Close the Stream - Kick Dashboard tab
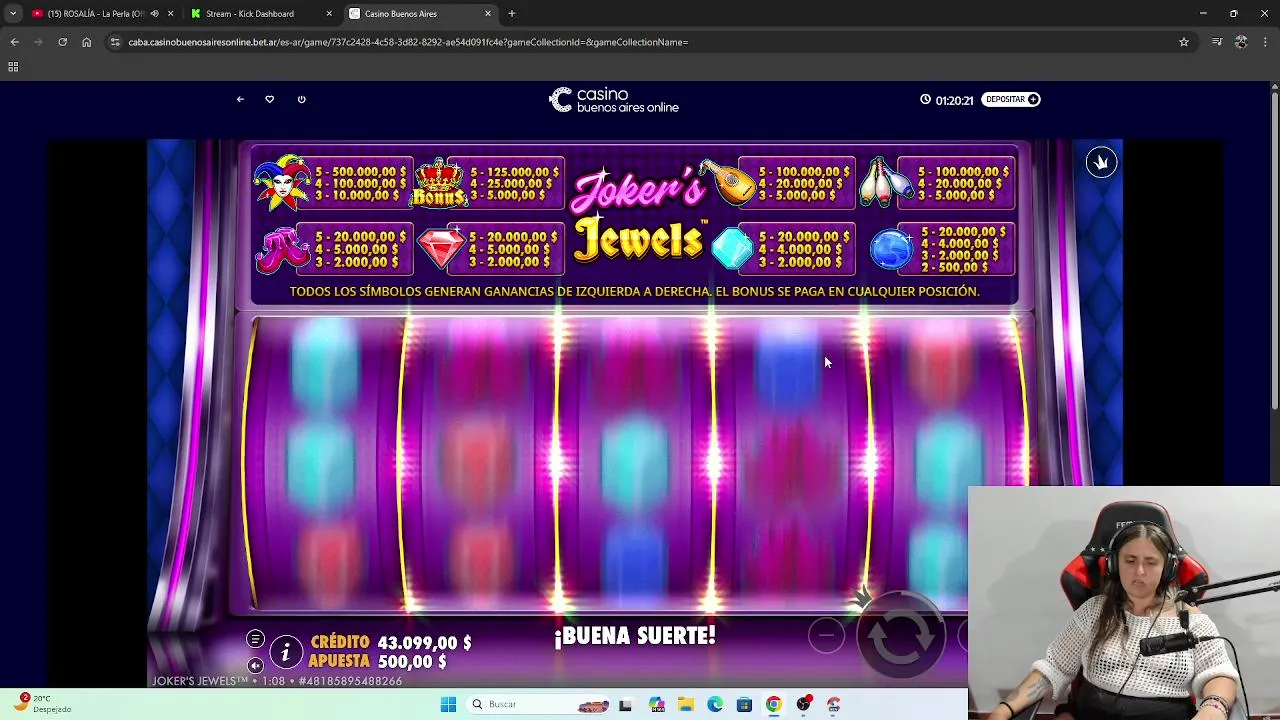Image resolution: width=1280 pixels, height=720 pixels. pos(329,14)
